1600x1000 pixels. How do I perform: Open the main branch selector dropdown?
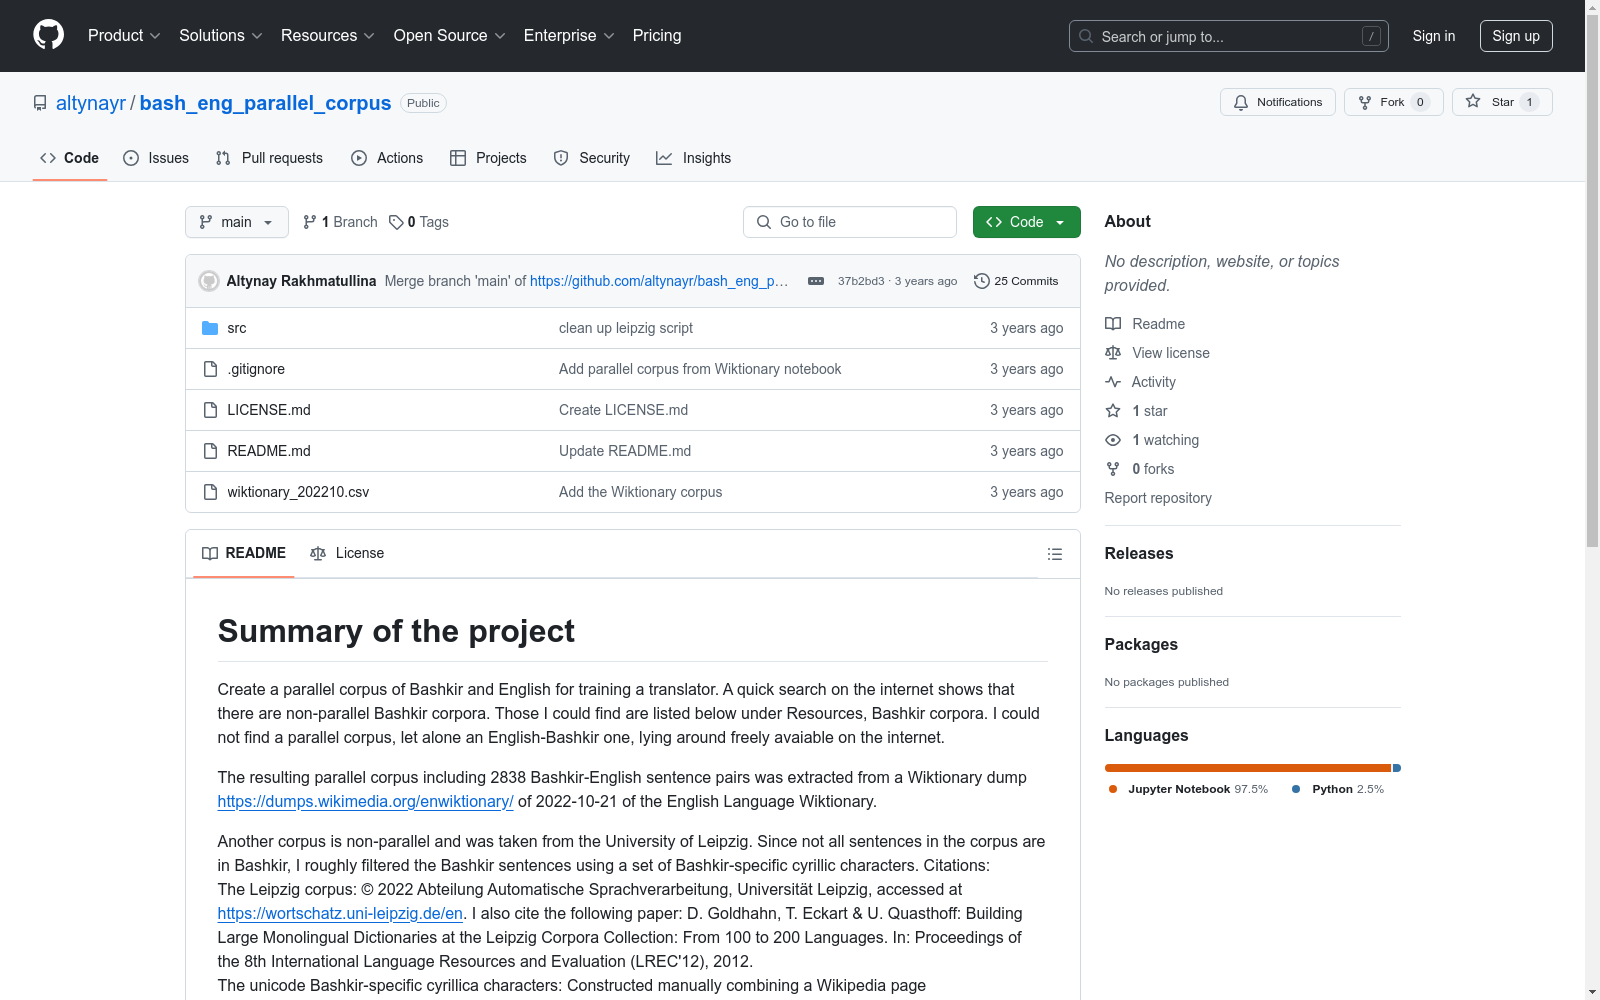[237, 222]
